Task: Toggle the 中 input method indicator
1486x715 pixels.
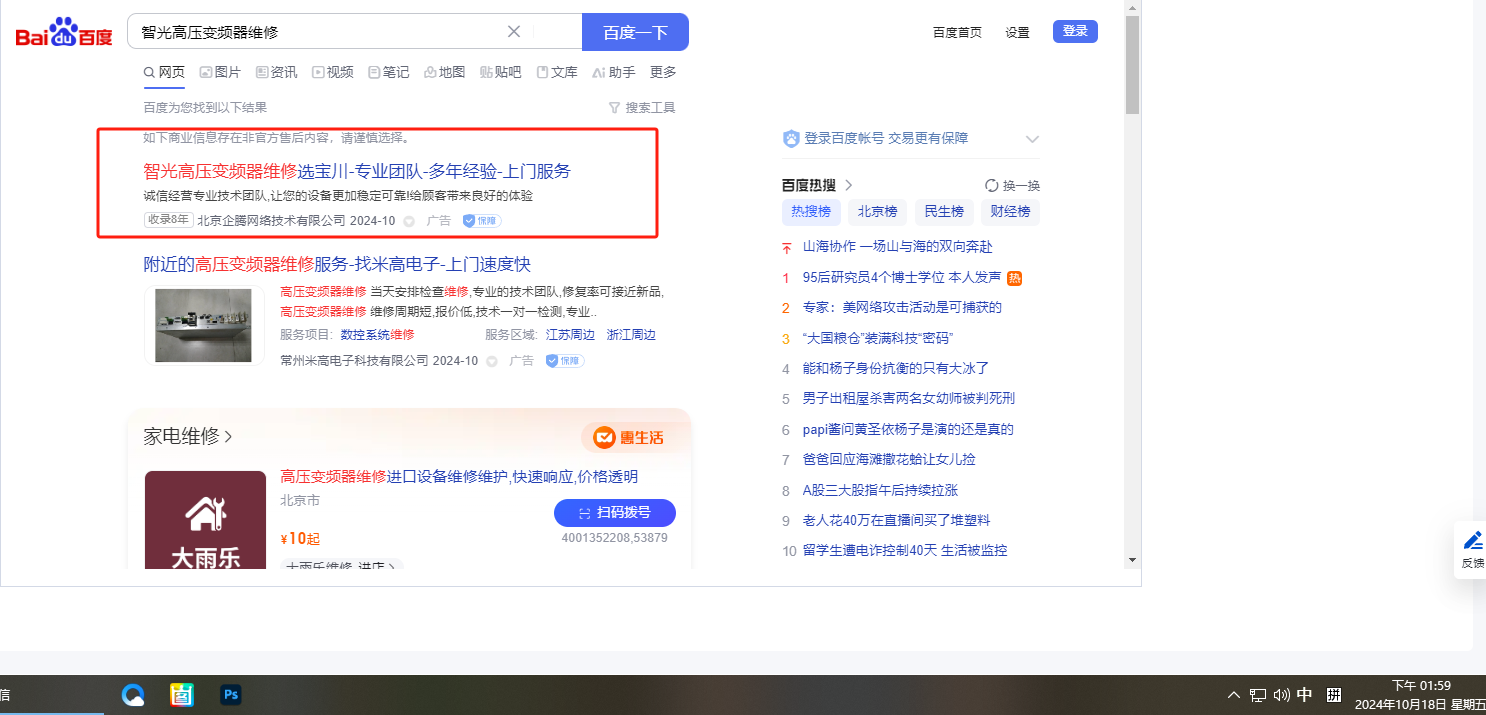Action: tap(1305, 695)
